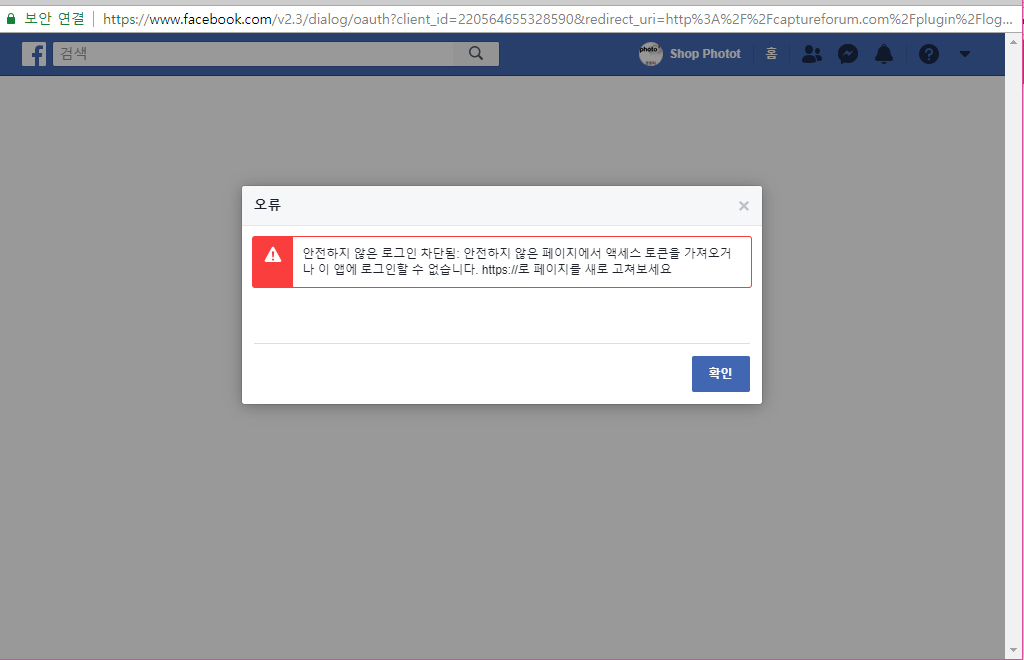This screenshot has width=1024, height=660.
Task: Open the help question mark icon
Action: (929, 54)
